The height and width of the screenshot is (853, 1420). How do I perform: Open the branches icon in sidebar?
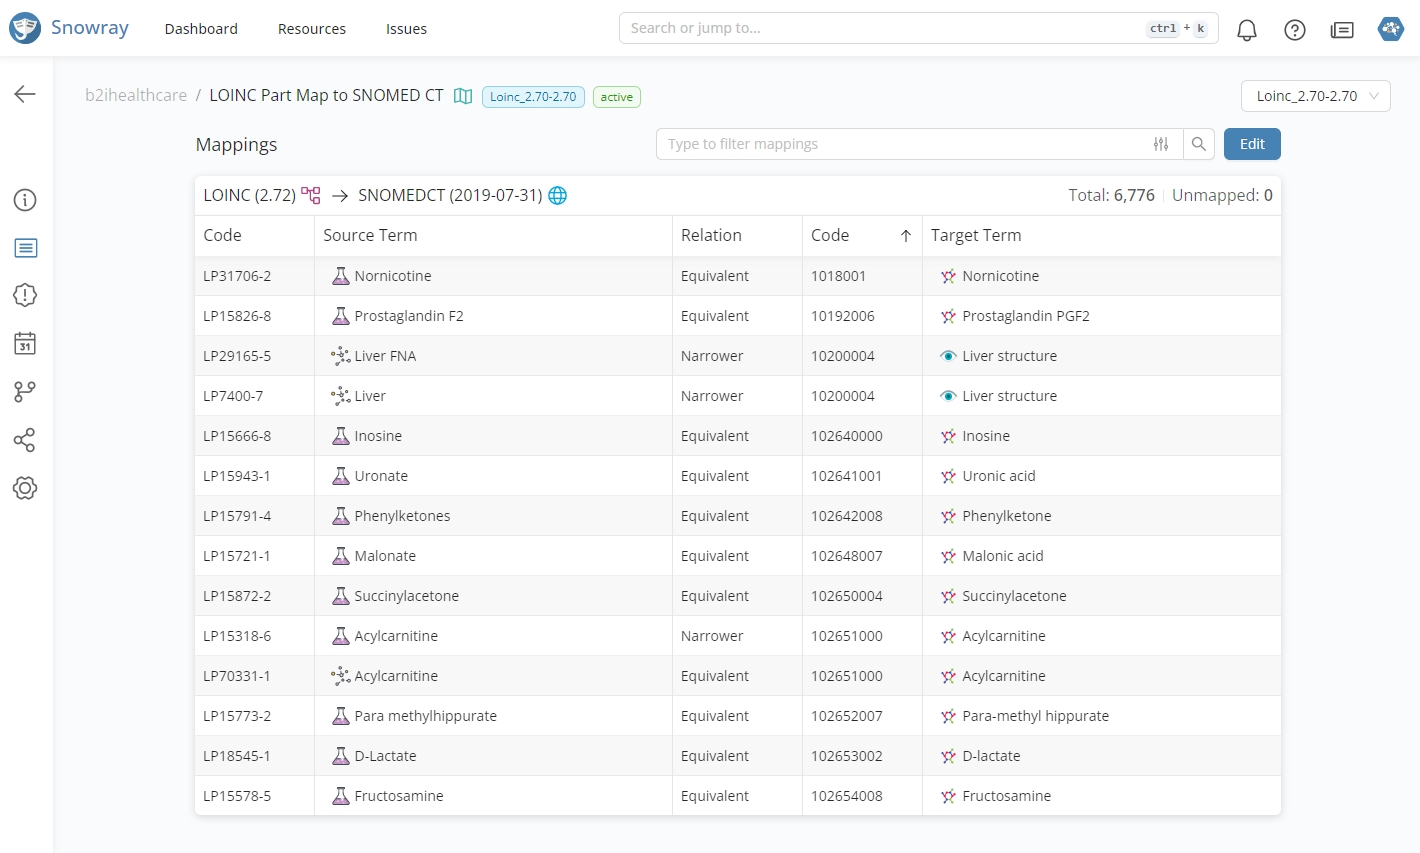tap(25, 392)
